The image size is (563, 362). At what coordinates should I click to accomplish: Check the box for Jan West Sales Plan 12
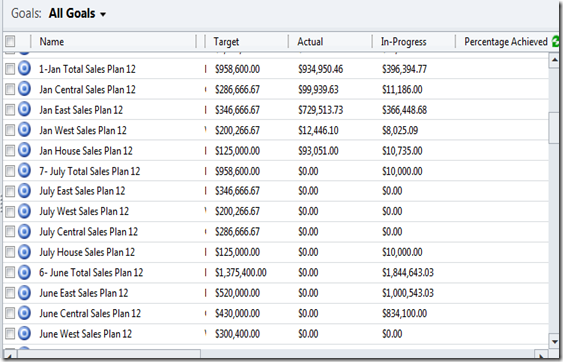click(10, 130)
